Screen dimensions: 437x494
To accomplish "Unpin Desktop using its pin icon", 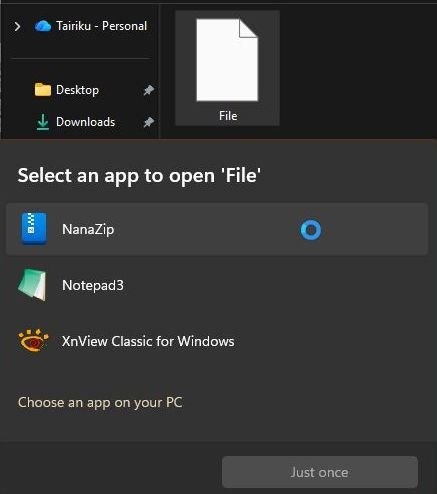I will coord(148,90).
